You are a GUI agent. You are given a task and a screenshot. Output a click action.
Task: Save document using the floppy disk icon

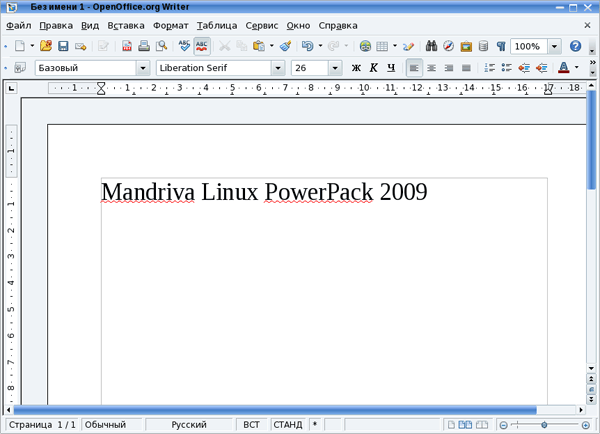(63, 46)
